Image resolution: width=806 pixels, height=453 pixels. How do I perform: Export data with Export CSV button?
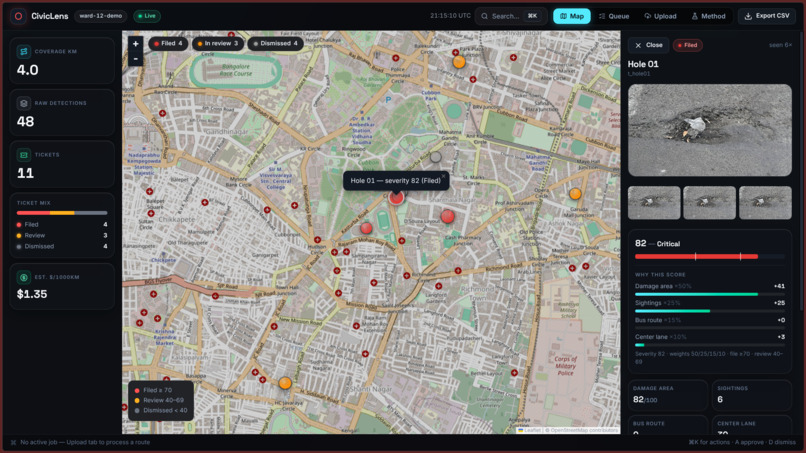[767, 16]
